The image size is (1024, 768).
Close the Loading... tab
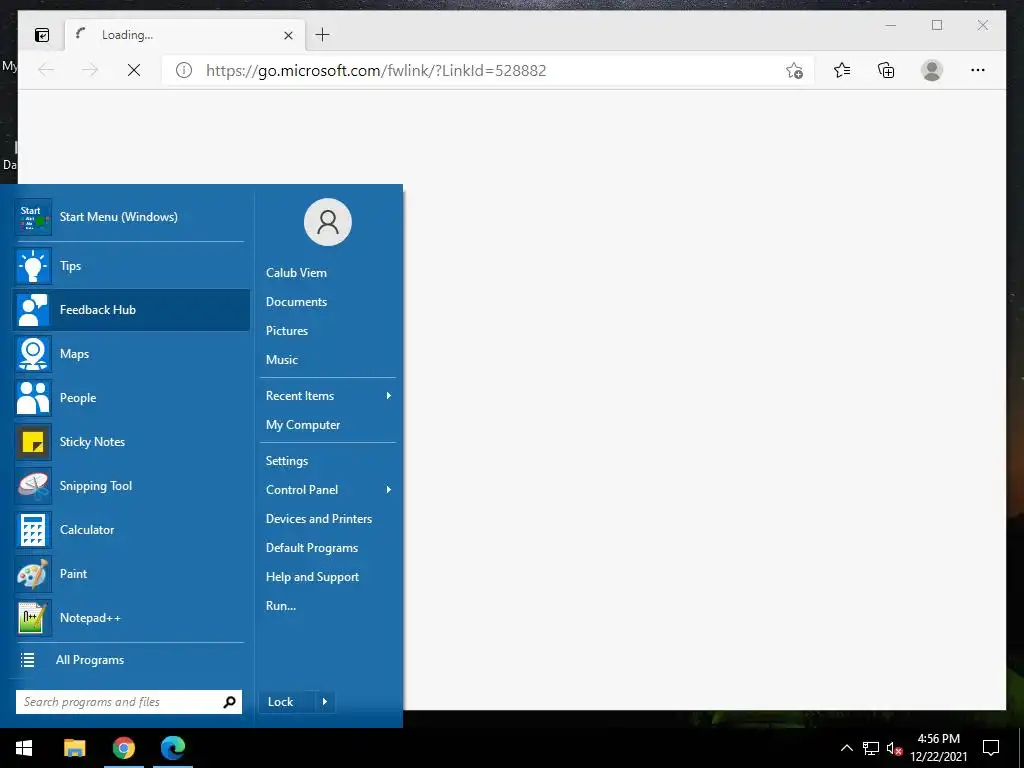(x=288, y=35)
